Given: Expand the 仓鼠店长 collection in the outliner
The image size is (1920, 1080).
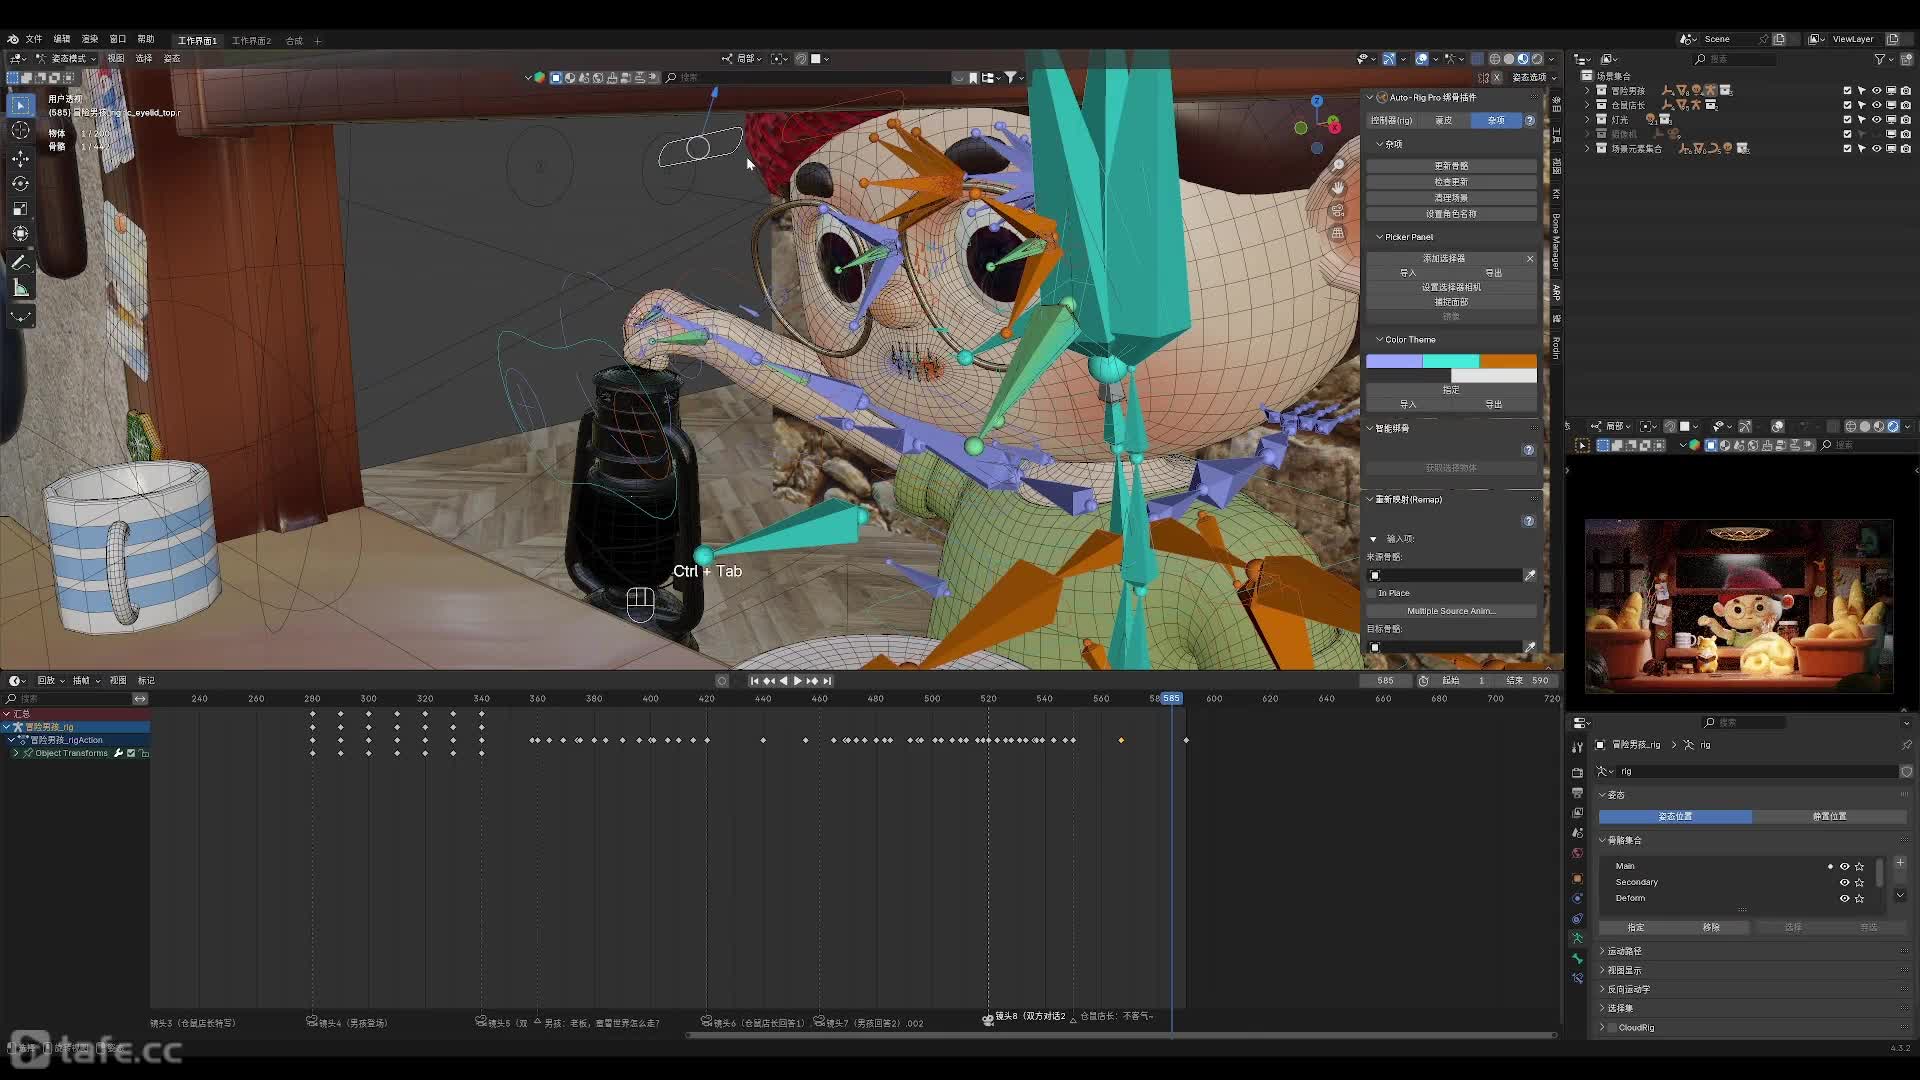Looking at the screenshot, I should tap(1587, 105).
